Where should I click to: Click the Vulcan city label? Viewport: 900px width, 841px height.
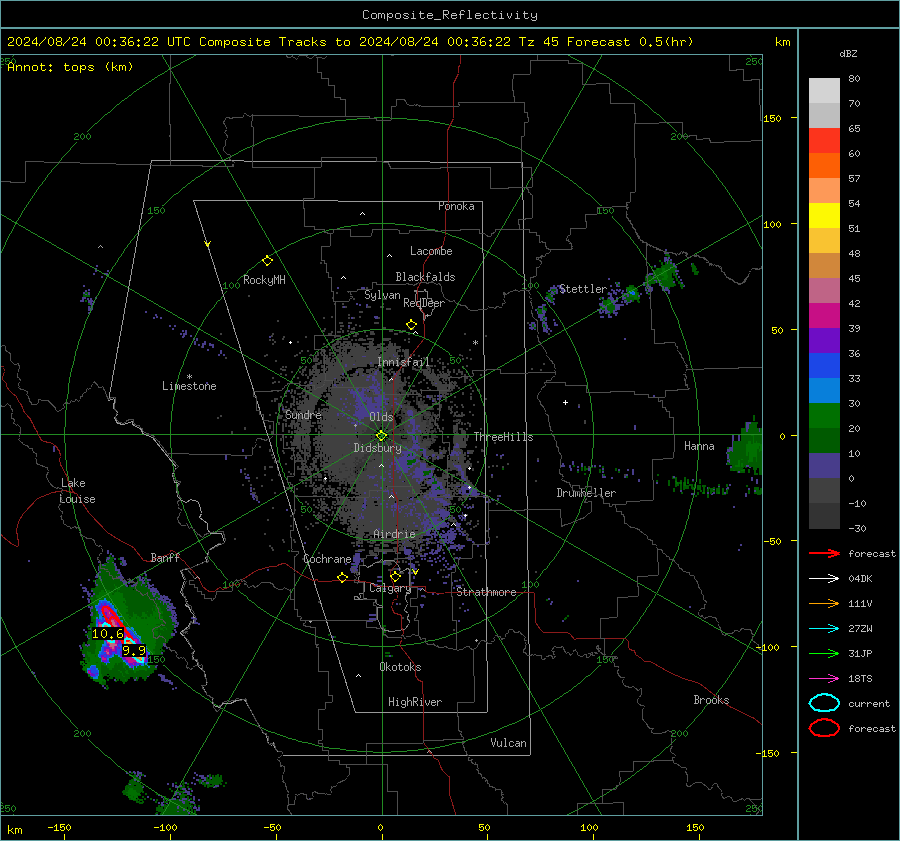coord(508,743)
